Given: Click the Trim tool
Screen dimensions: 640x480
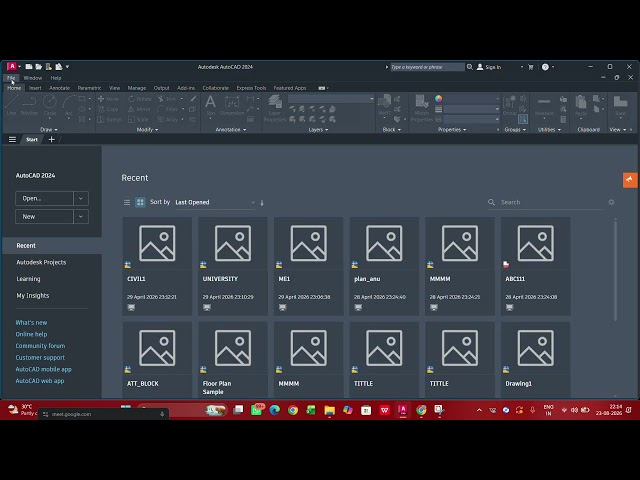Looking at the screenshot, I should tap(167, 99).
